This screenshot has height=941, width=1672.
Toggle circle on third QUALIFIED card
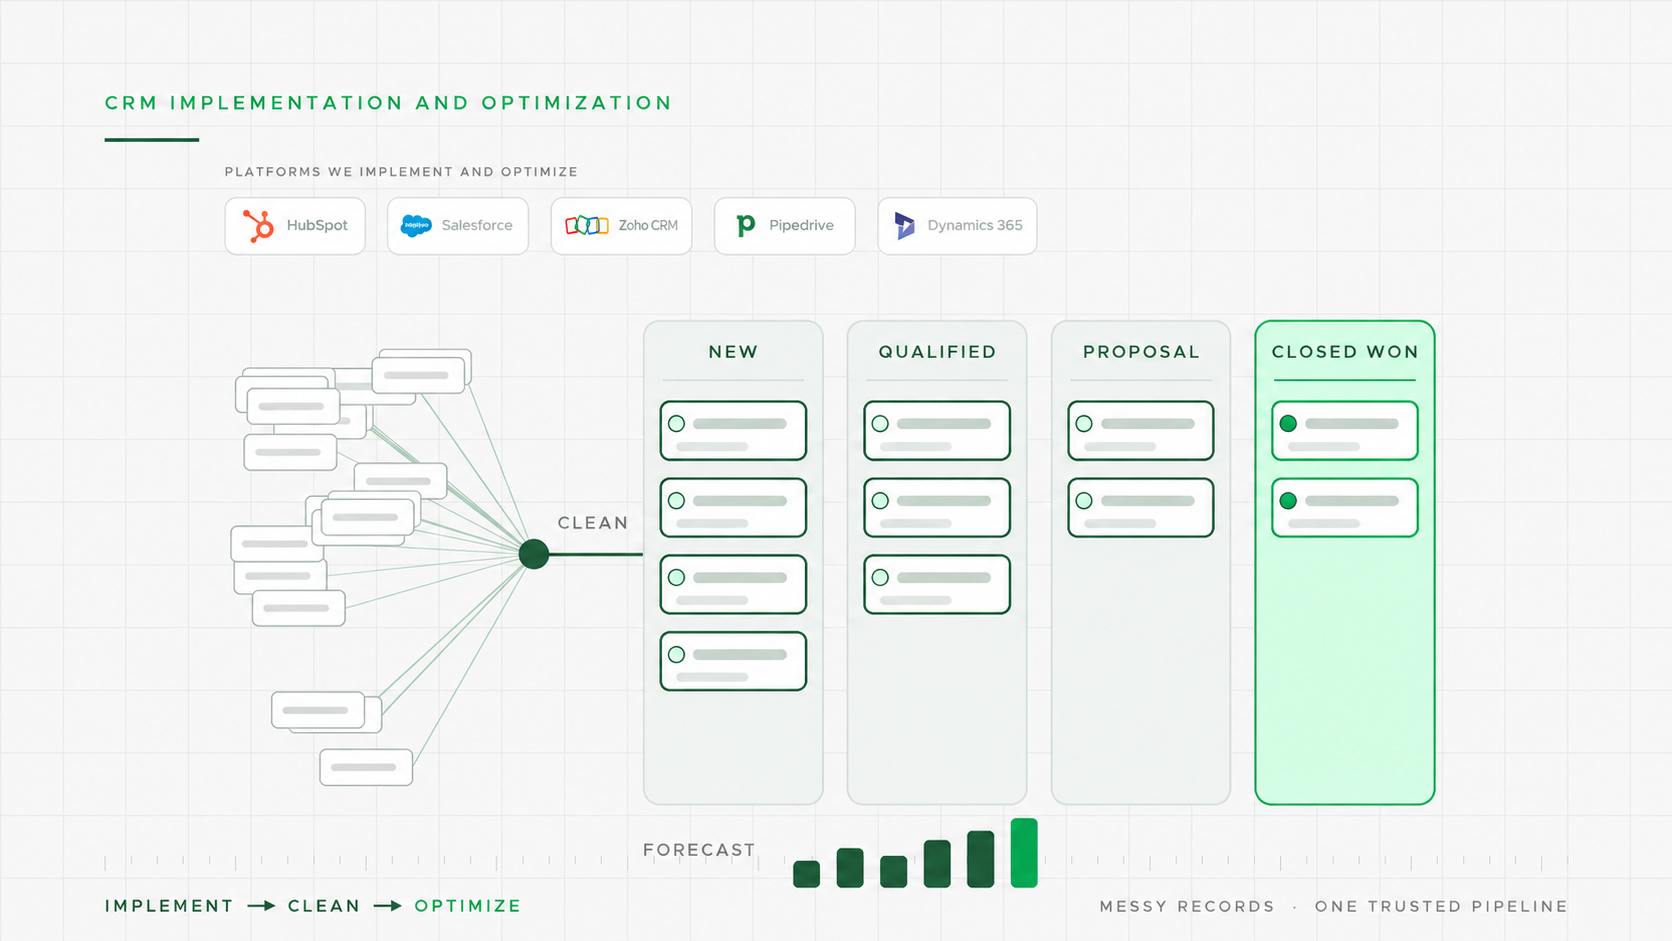tap(881, 578)
